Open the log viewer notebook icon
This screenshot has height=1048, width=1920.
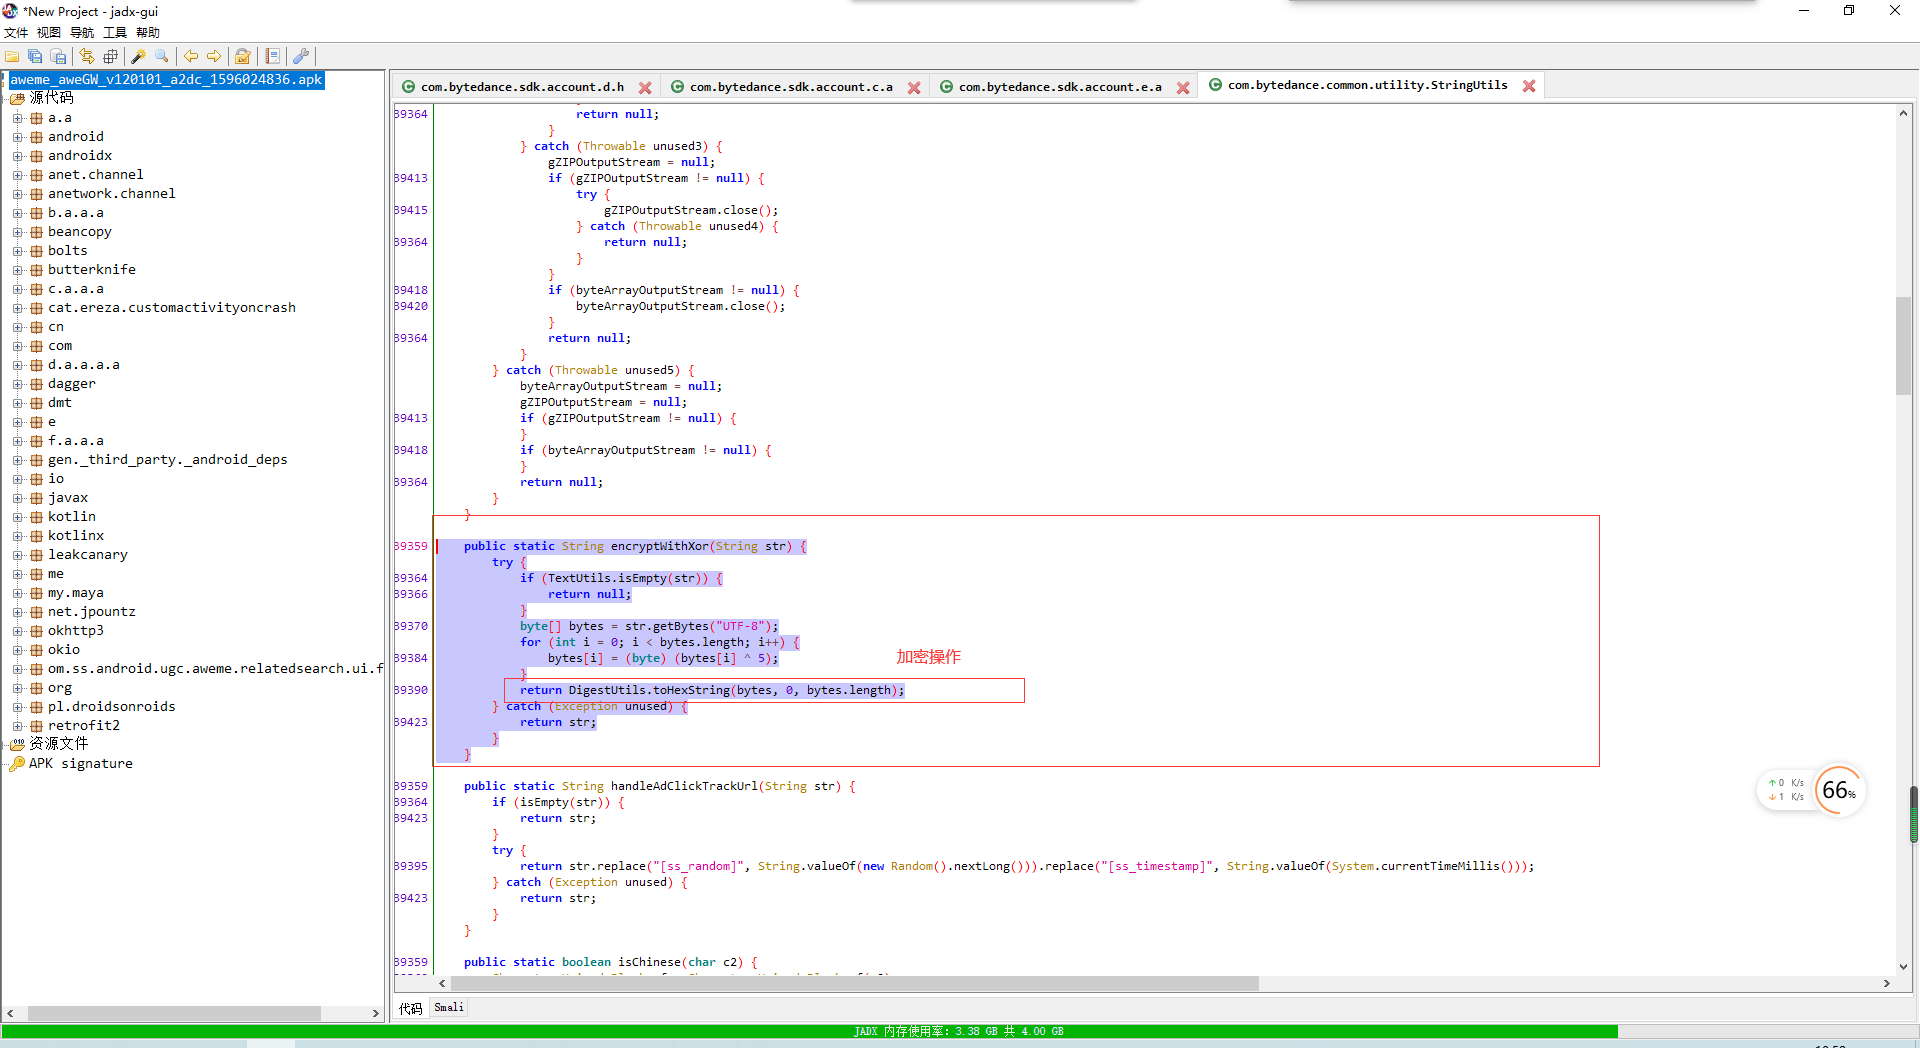pos(272,57)
